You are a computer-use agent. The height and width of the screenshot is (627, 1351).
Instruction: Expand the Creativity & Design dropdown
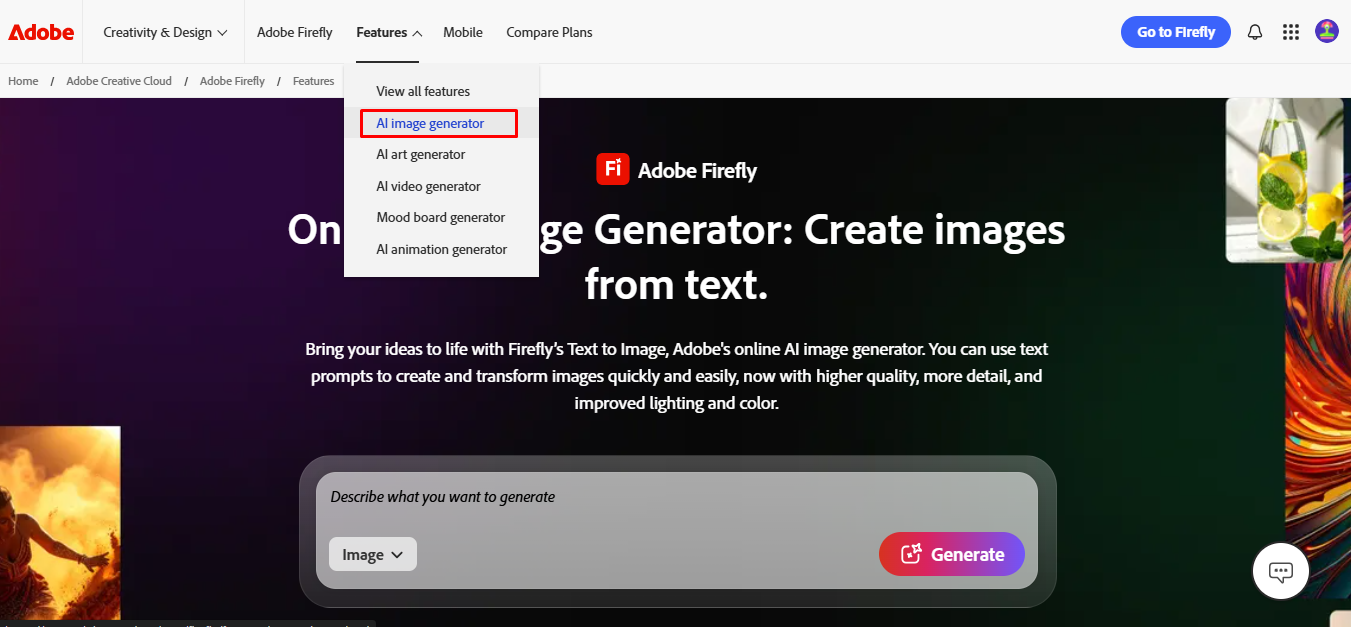coord(163,31)
